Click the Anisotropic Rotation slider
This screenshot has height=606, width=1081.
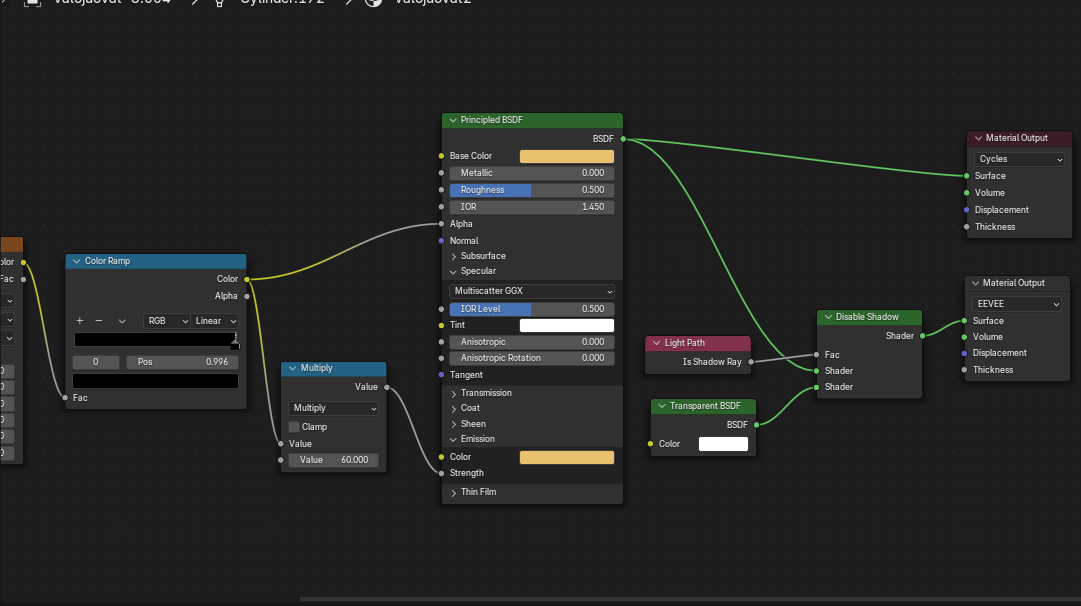[x=532, y=358]
